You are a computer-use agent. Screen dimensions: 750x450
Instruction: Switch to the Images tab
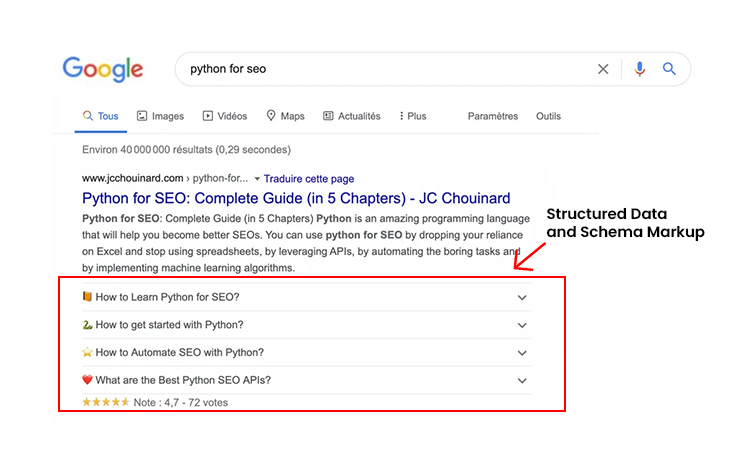(160, 116)
